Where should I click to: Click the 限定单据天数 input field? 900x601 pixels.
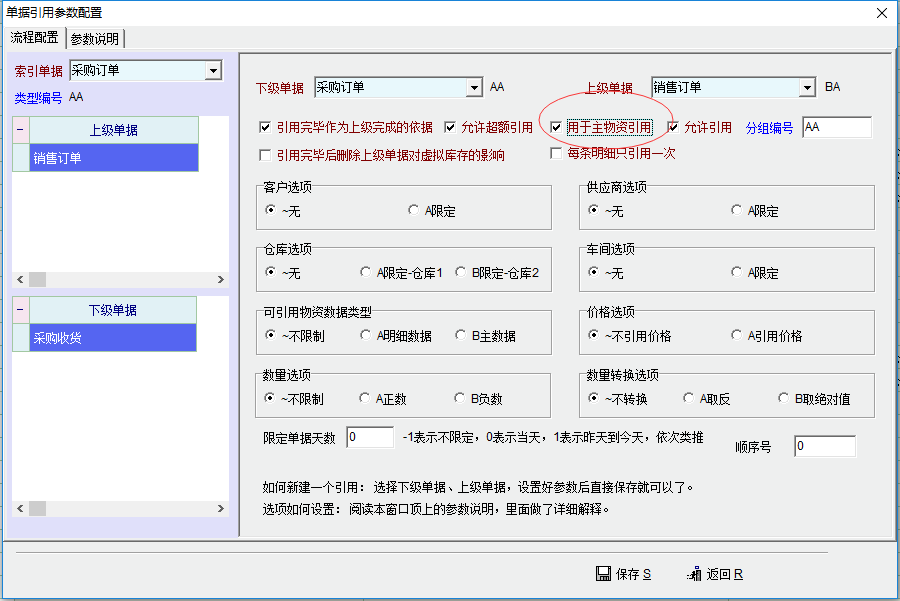click(x=369, y=437)
